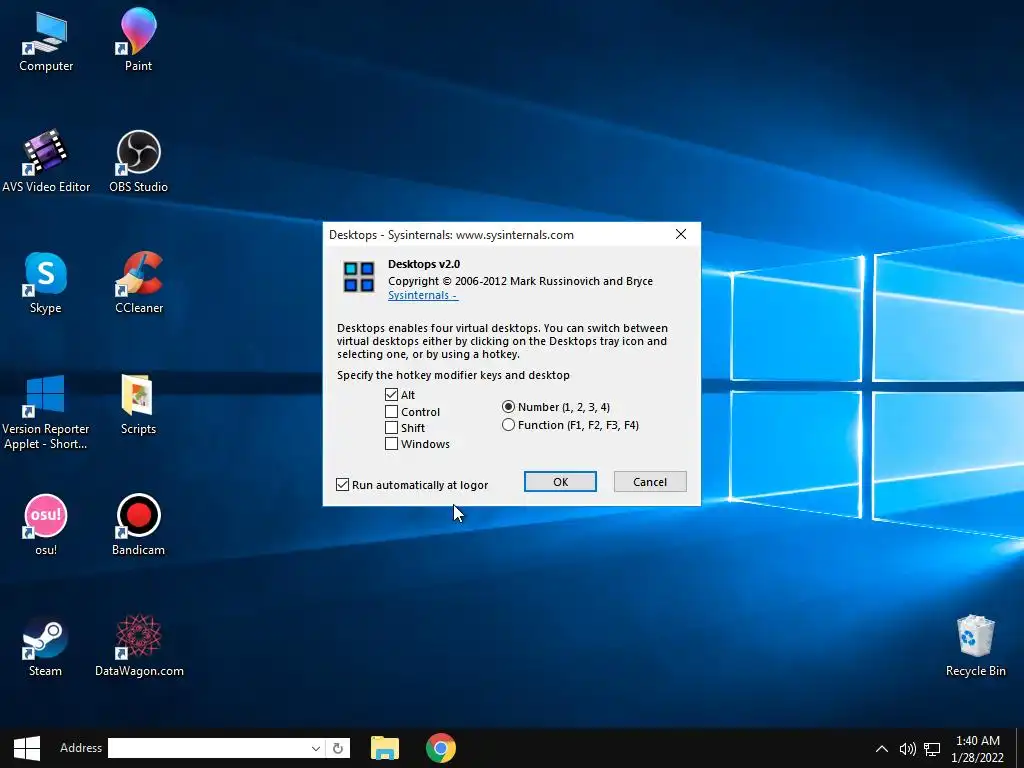Select the Paint desktop icon
Screen dimensions: 1024x768
pyautogui.click(x=138, y=39)
